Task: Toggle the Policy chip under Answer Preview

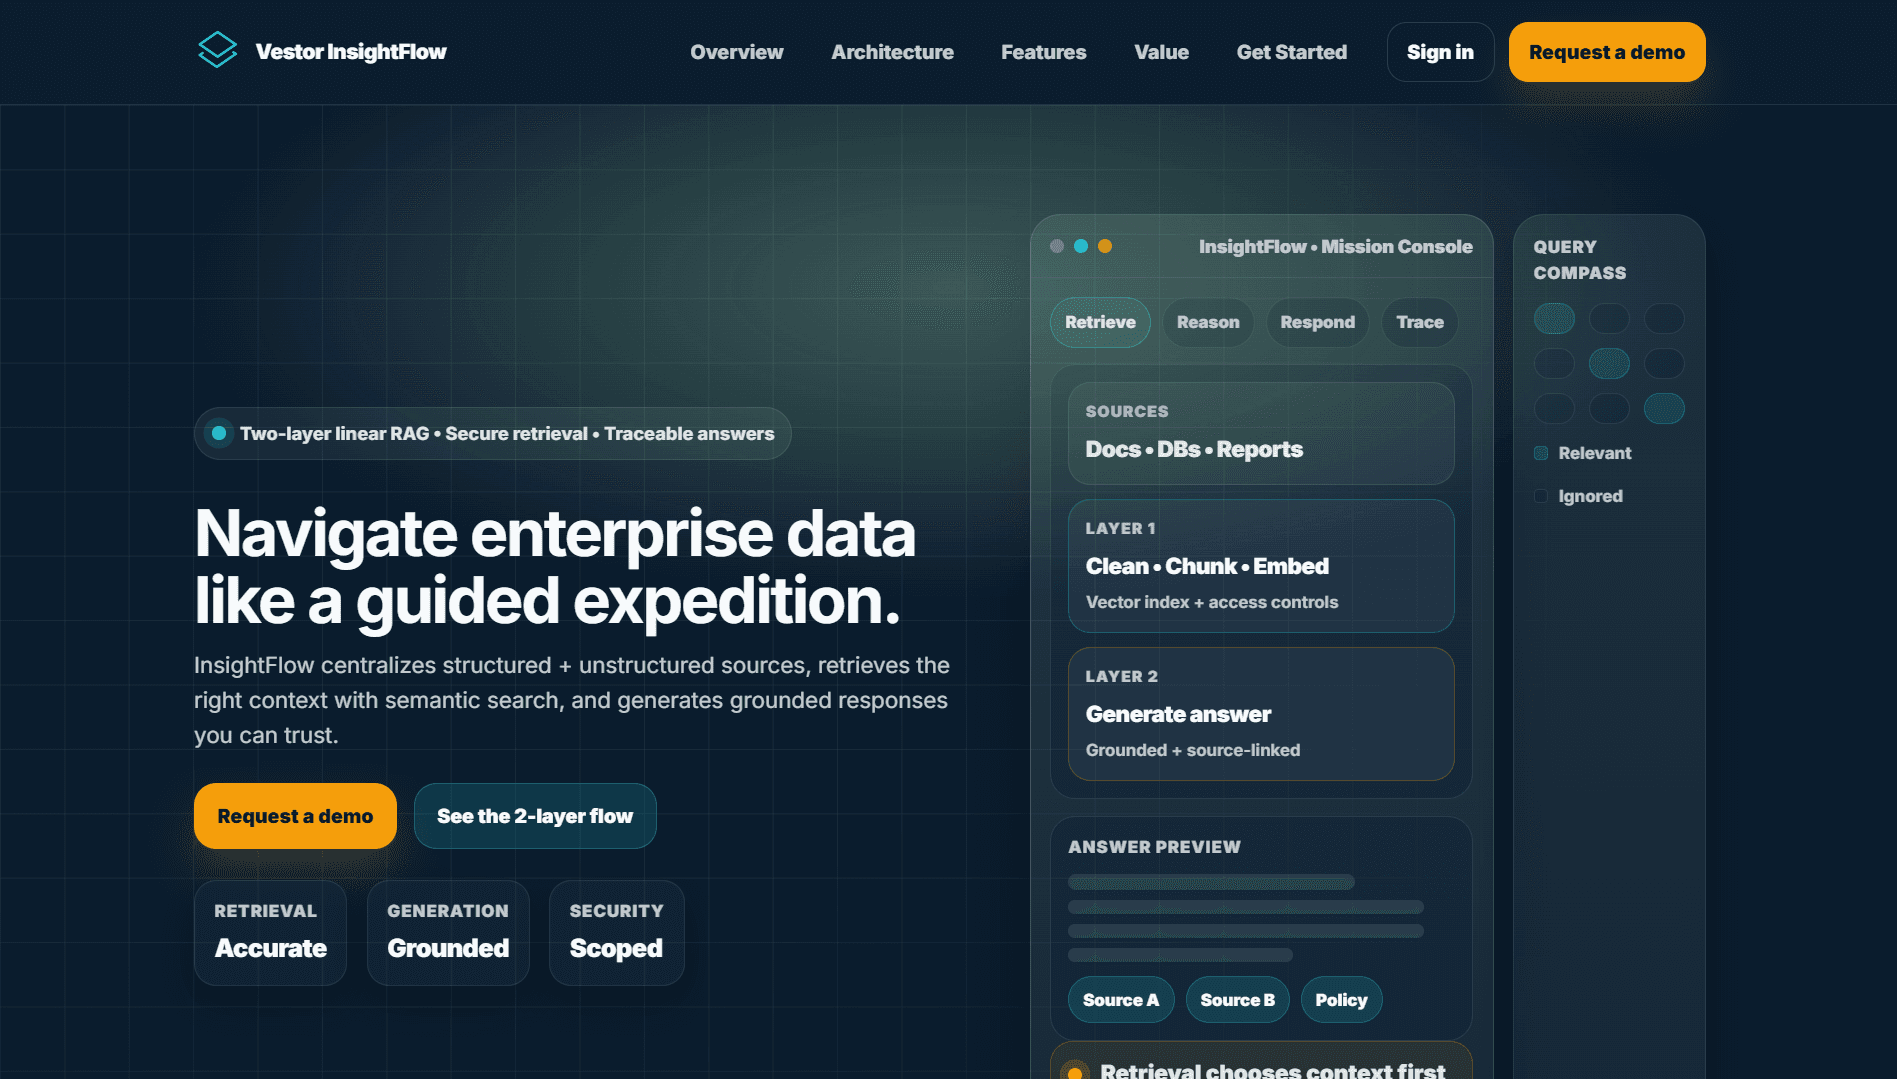Action: point(1341,999)
